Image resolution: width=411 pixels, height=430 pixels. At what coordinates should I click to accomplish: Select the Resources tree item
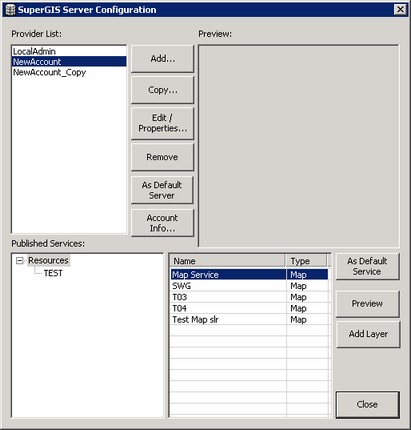point(48,260)
